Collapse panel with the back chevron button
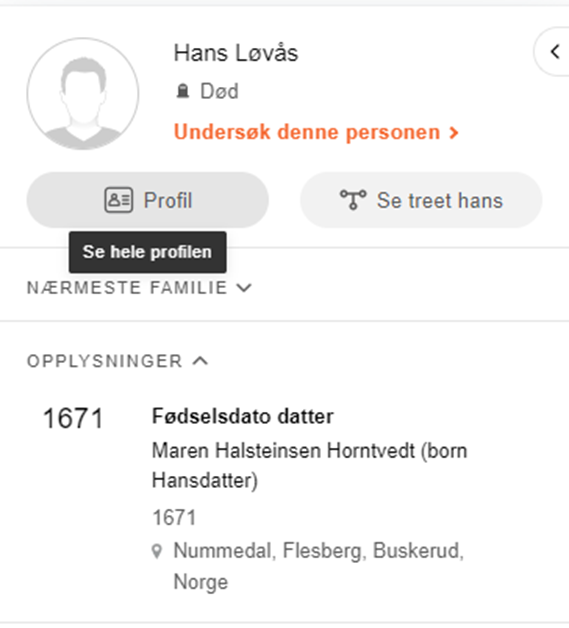 (x=555, y=52)
